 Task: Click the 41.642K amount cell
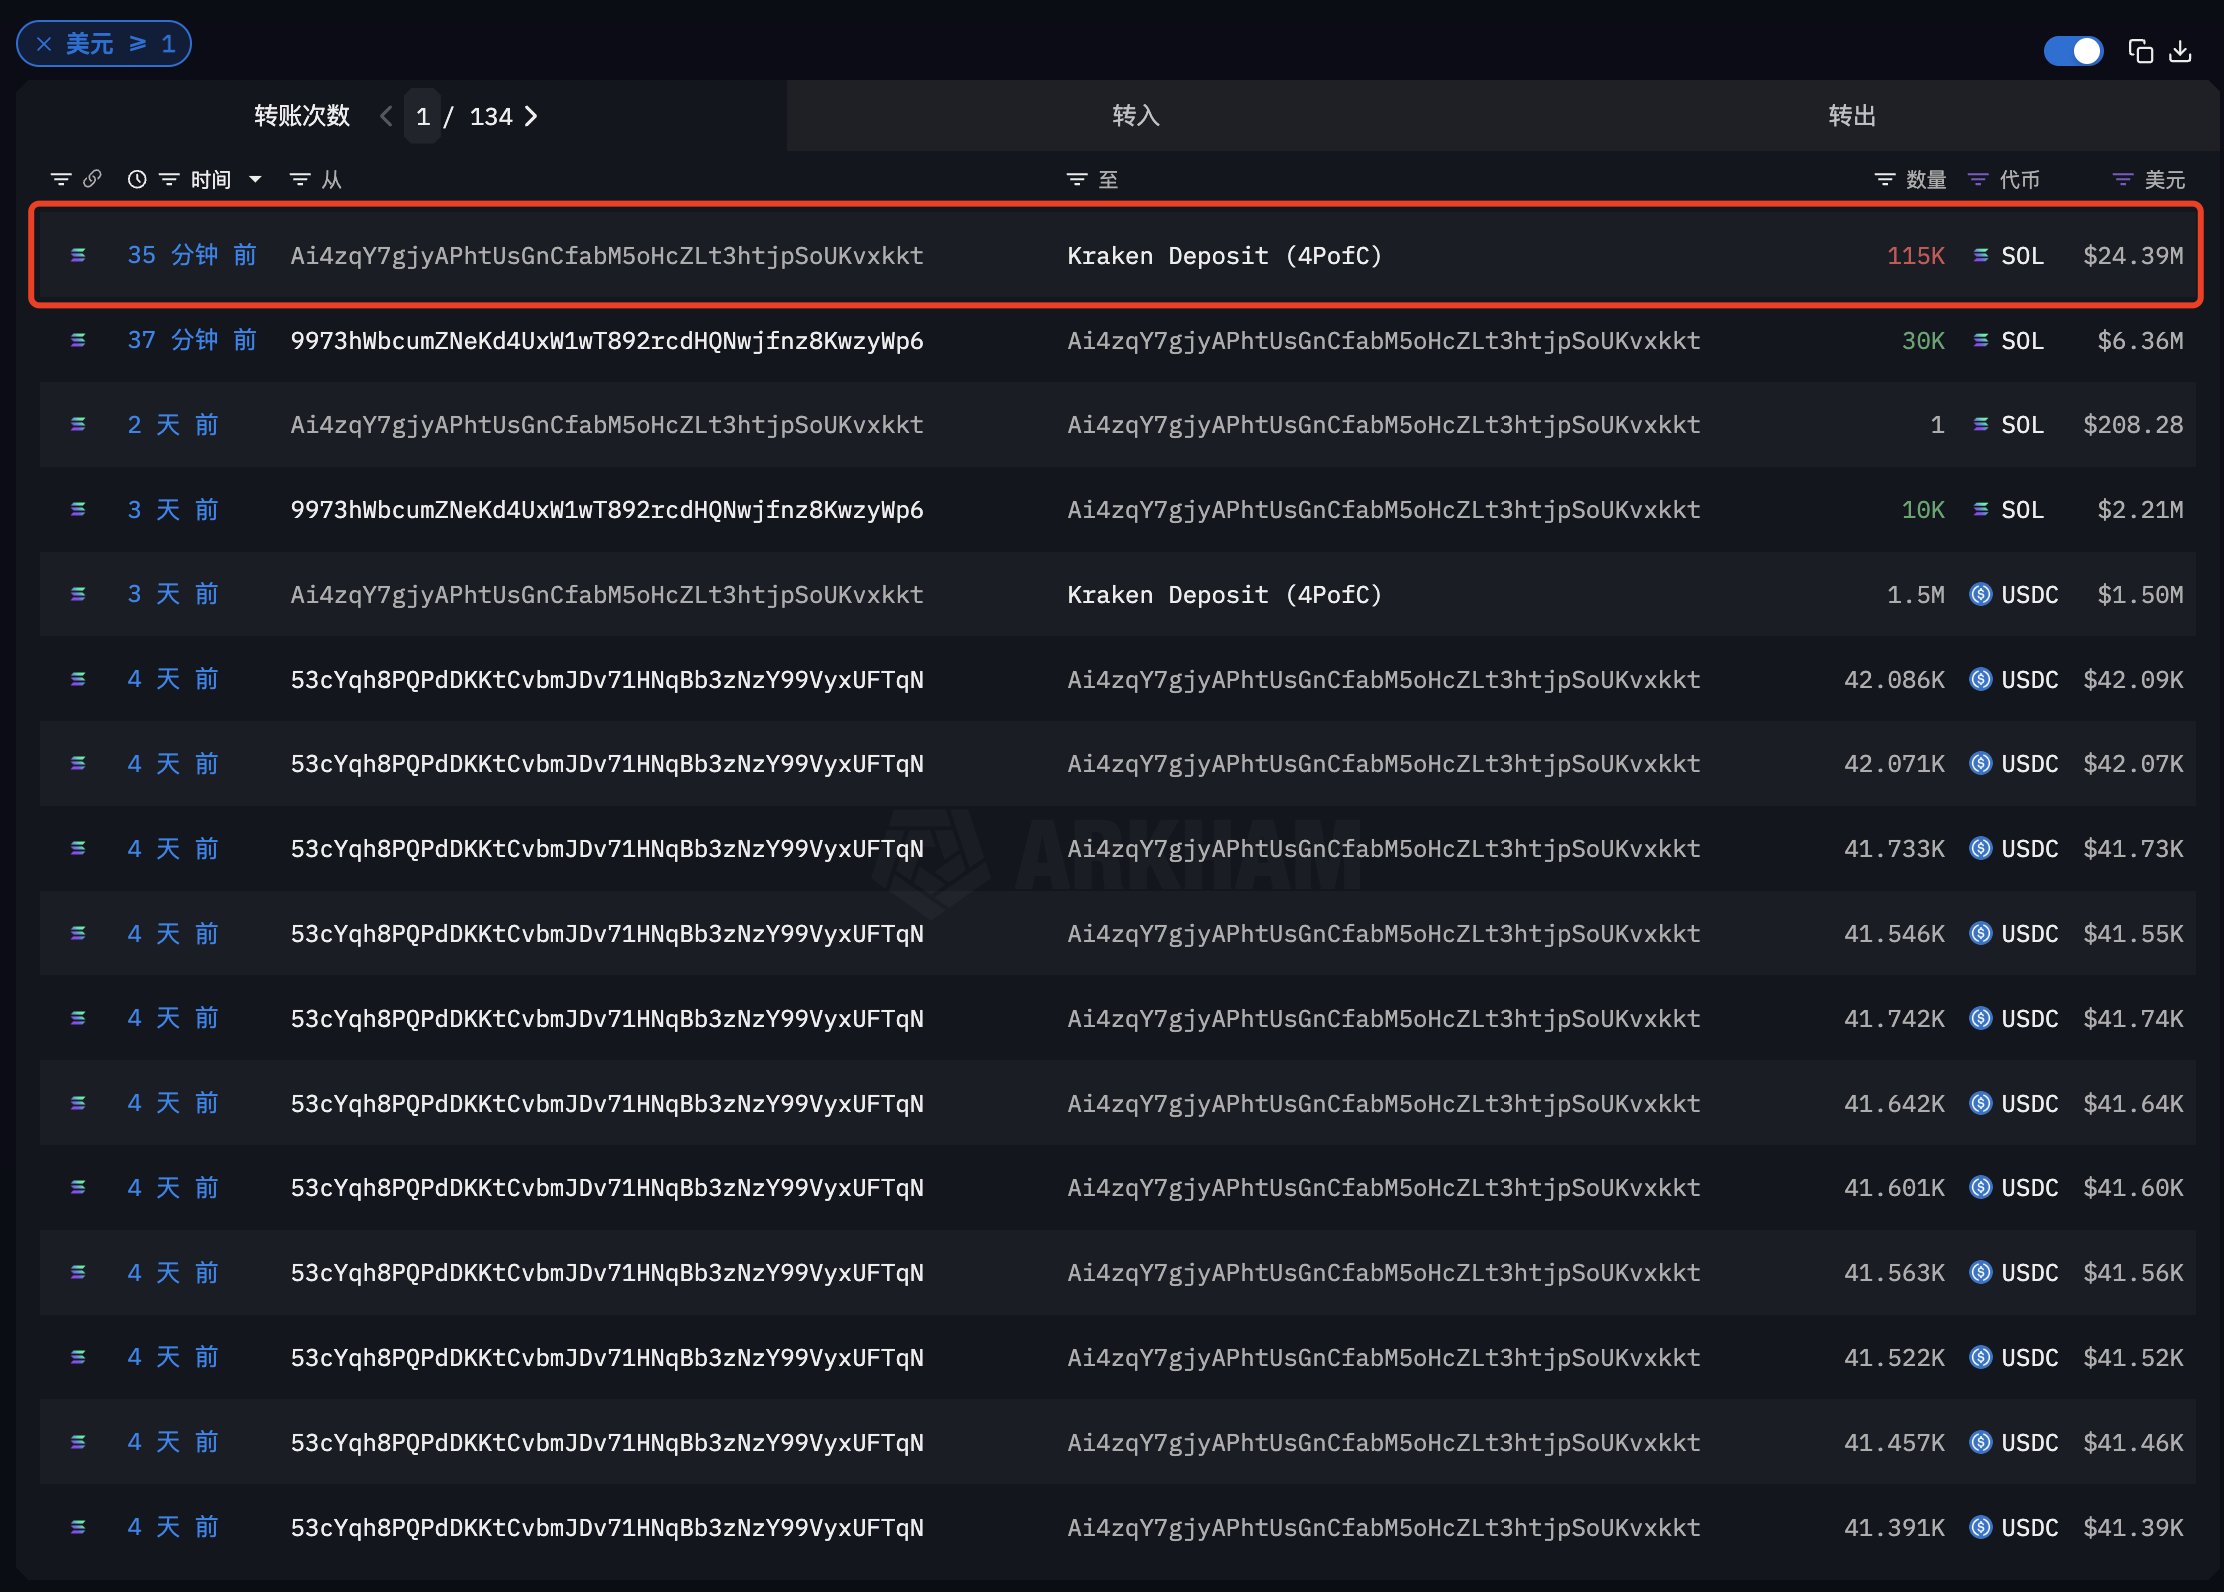pos(1895,1104)
